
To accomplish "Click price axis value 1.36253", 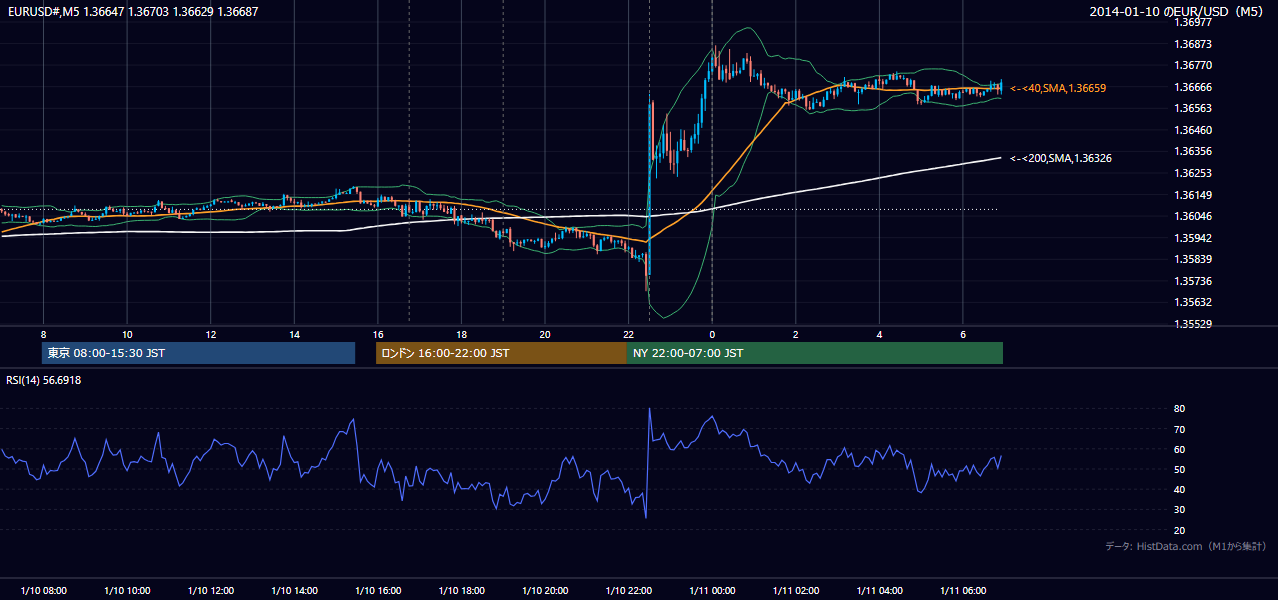I will (1192, 173).
